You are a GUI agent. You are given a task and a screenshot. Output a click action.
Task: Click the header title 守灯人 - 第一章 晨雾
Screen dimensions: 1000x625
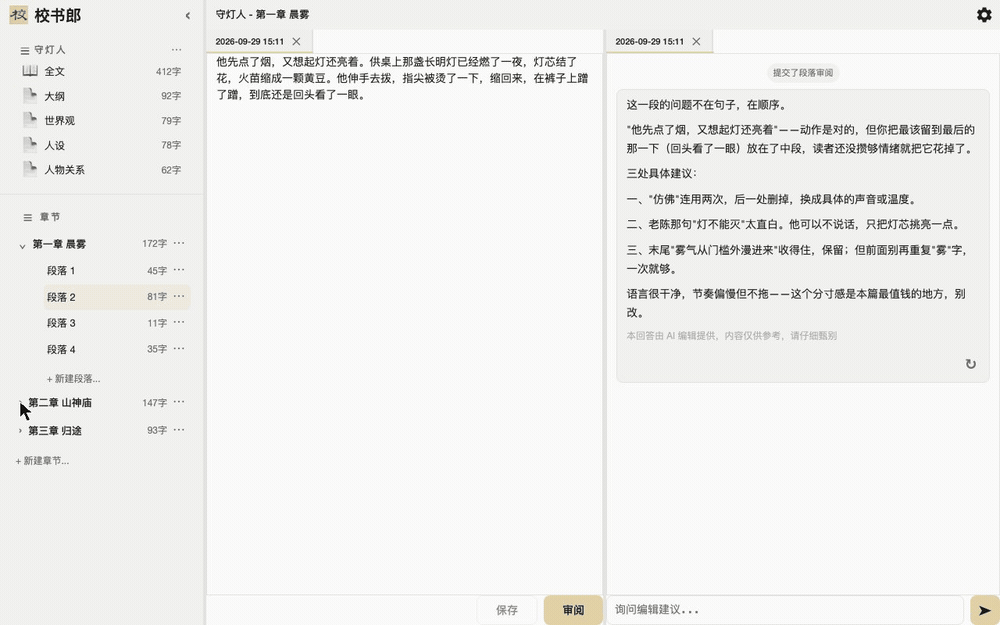(262, 14)
